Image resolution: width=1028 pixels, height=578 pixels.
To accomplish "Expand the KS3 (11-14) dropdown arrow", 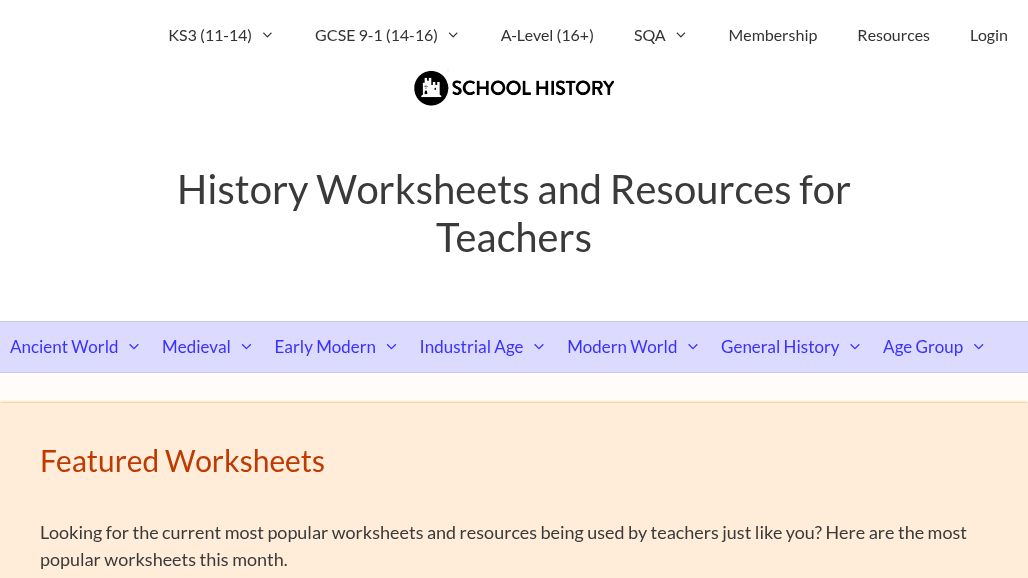I will 266,35.
